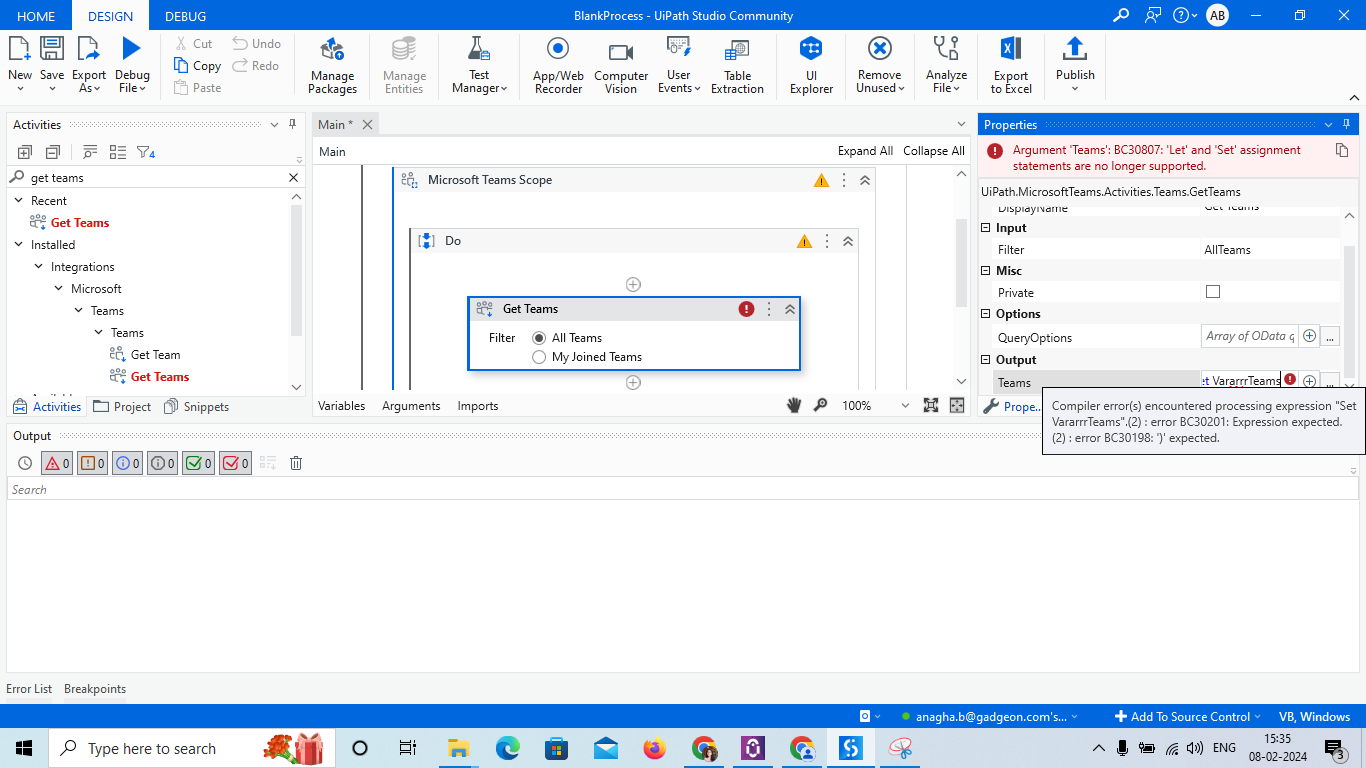Open the title bar search magnifier
The height and width of the screenshot is (768, 1366).
[1121, 15]
